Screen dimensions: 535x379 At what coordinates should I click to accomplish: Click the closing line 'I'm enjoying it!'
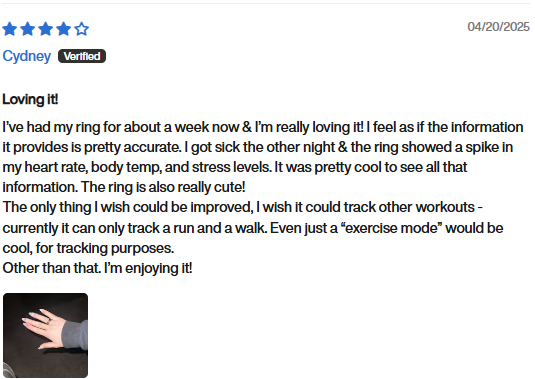point(148,268)
